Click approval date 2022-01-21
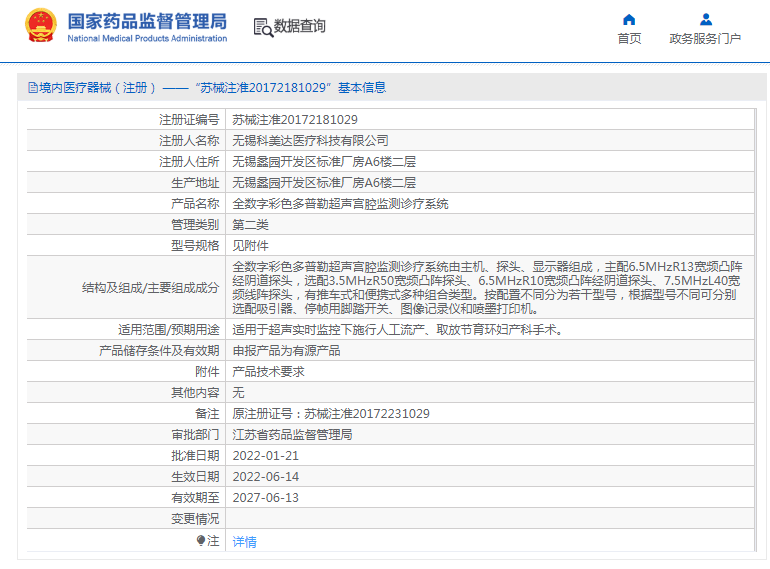This screenshot has width=770, height=569. (266, 456)
